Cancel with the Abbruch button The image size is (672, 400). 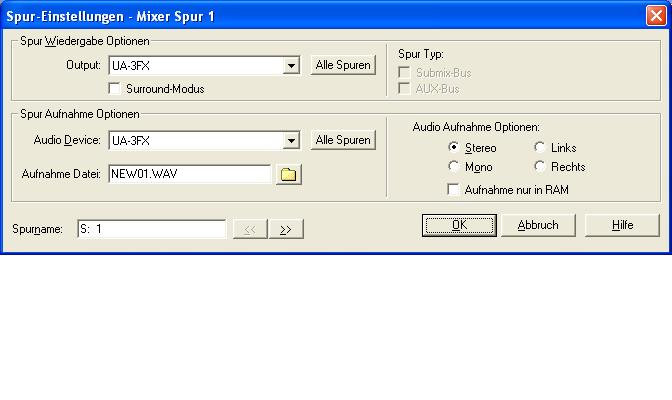(538, 225)
